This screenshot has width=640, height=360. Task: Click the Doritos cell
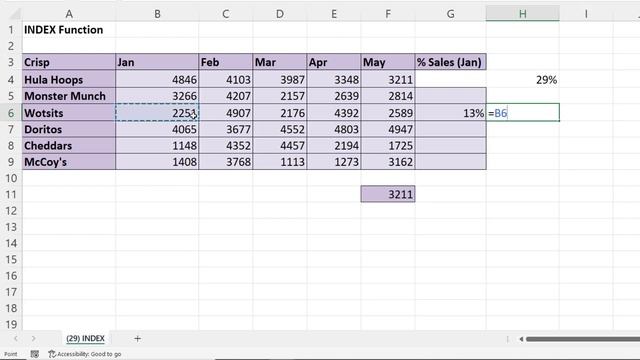click(69, 129)
